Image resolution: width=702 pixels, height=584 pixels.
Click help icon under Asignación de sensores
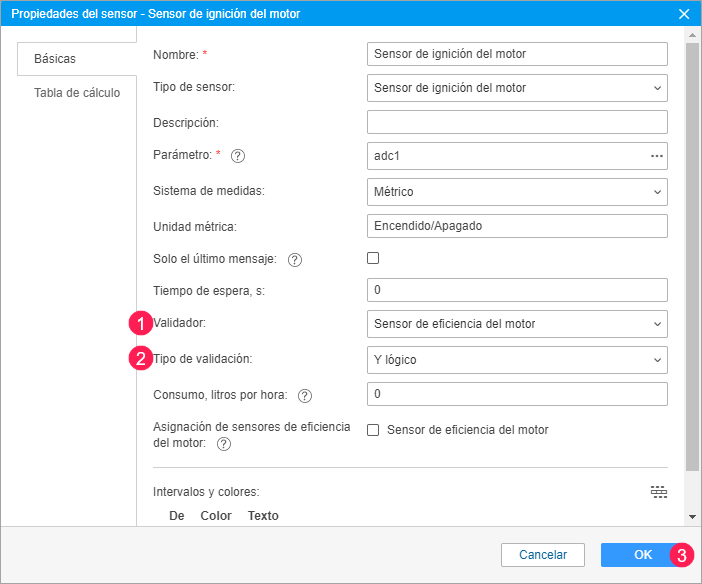224,444
